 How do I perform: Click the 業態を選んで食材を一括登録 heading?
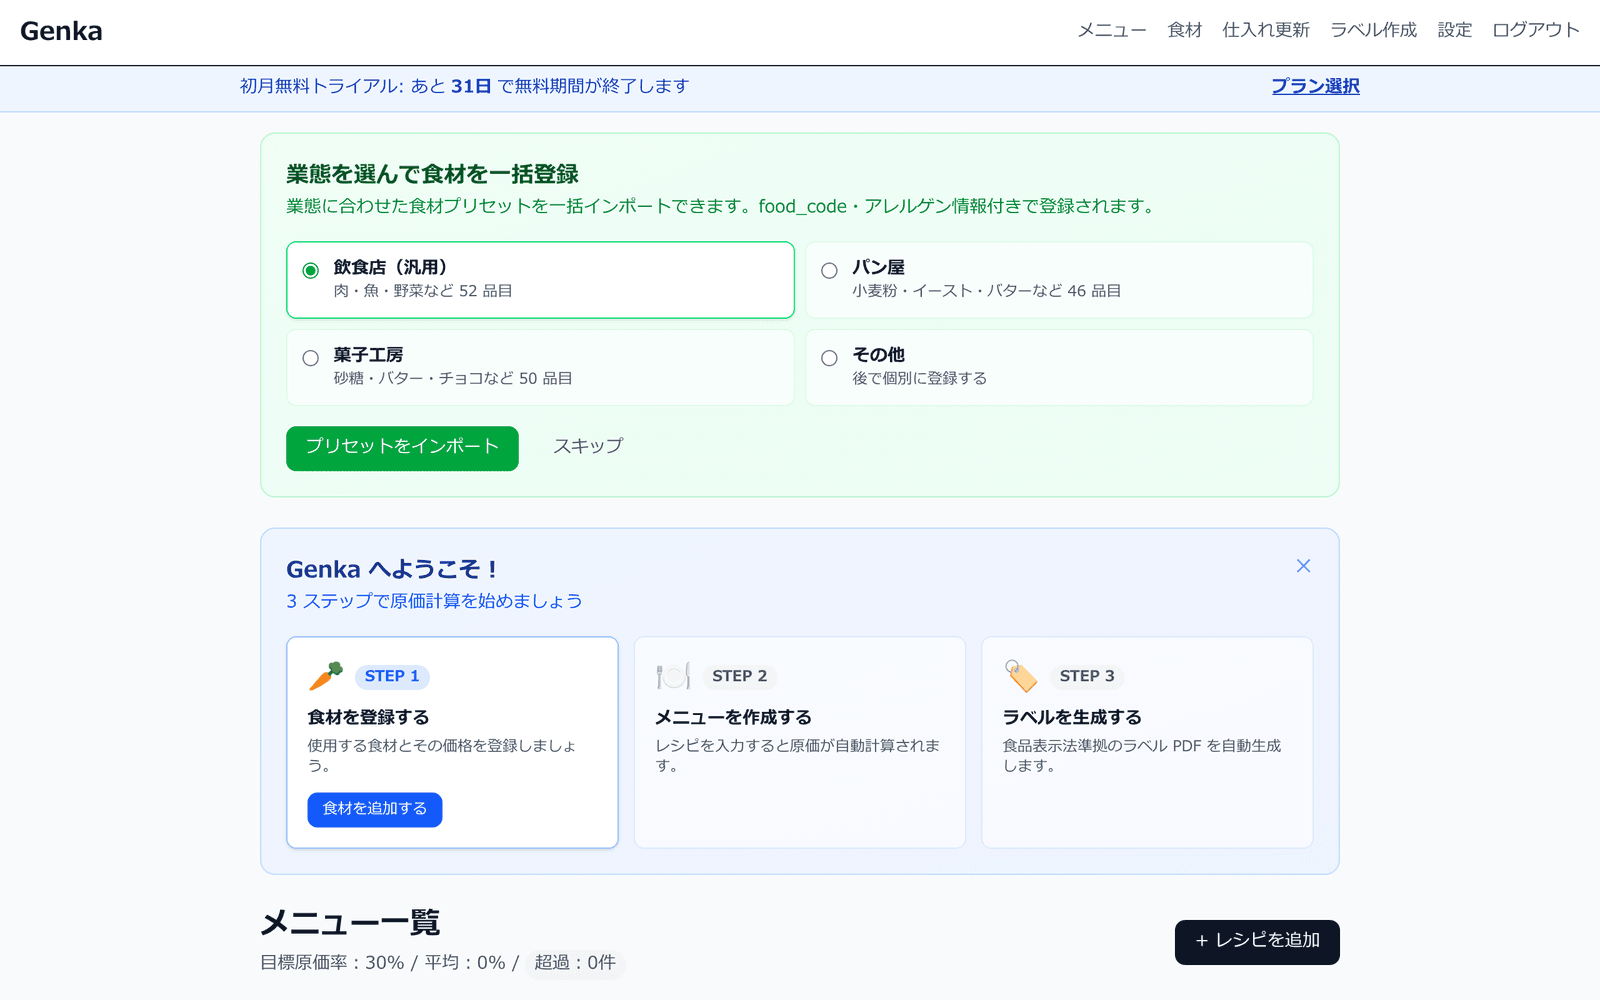[432, 174]
